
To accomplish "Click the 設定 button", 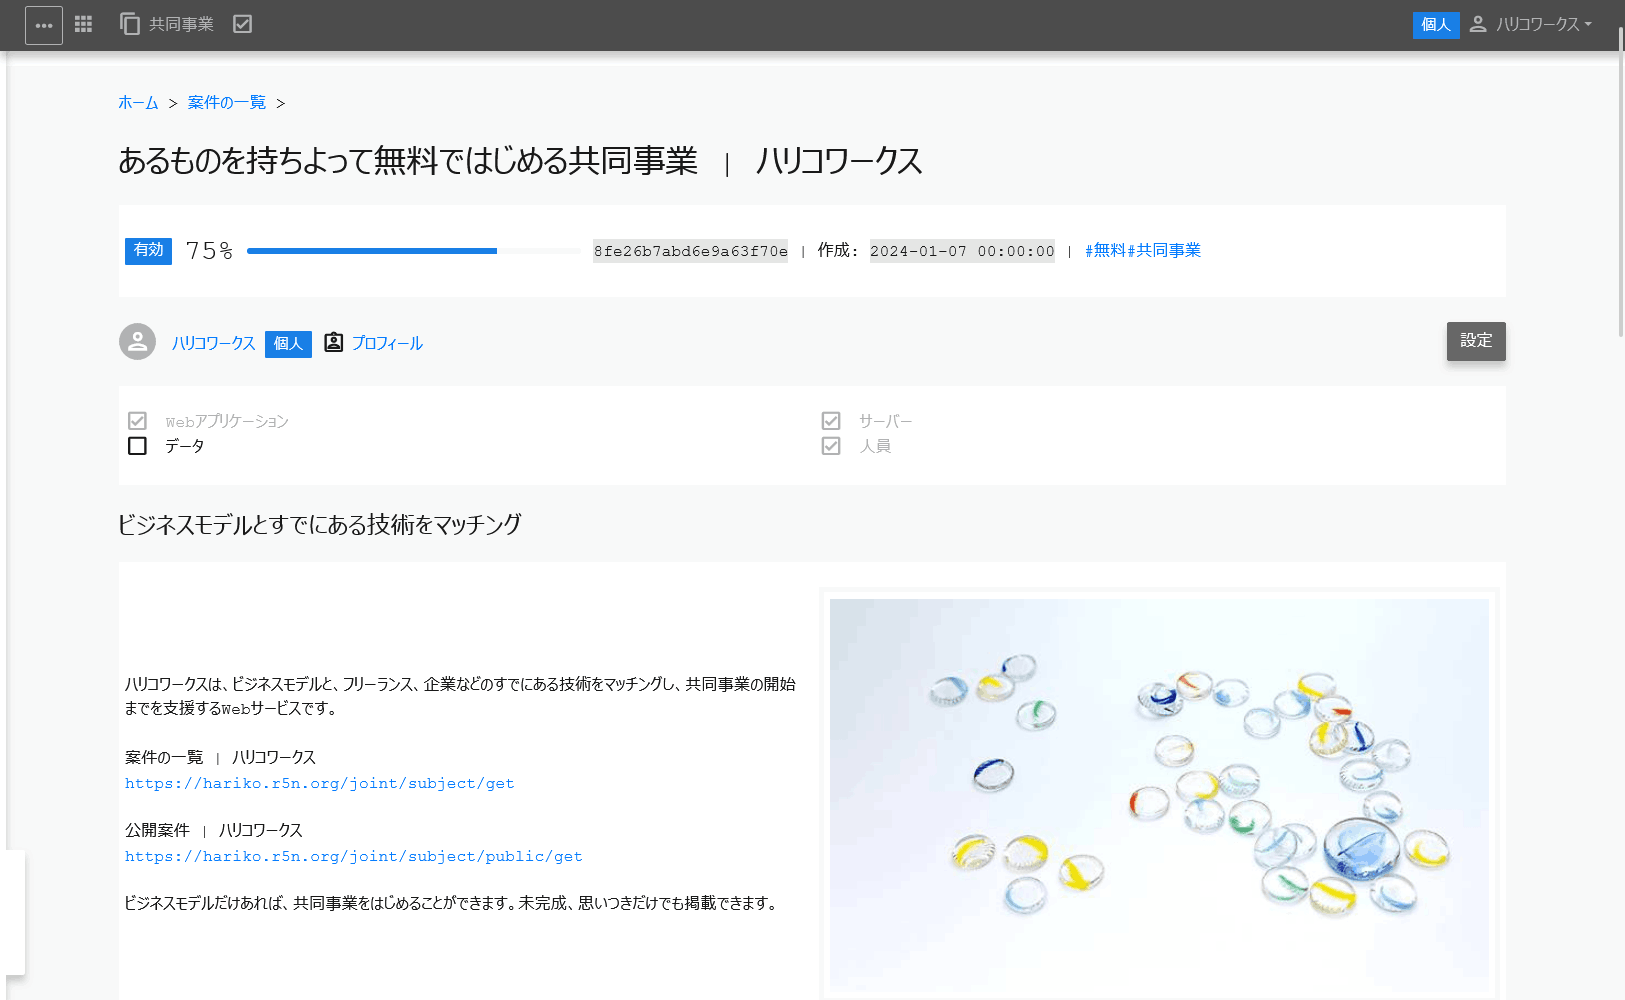I will point(1476,341).
